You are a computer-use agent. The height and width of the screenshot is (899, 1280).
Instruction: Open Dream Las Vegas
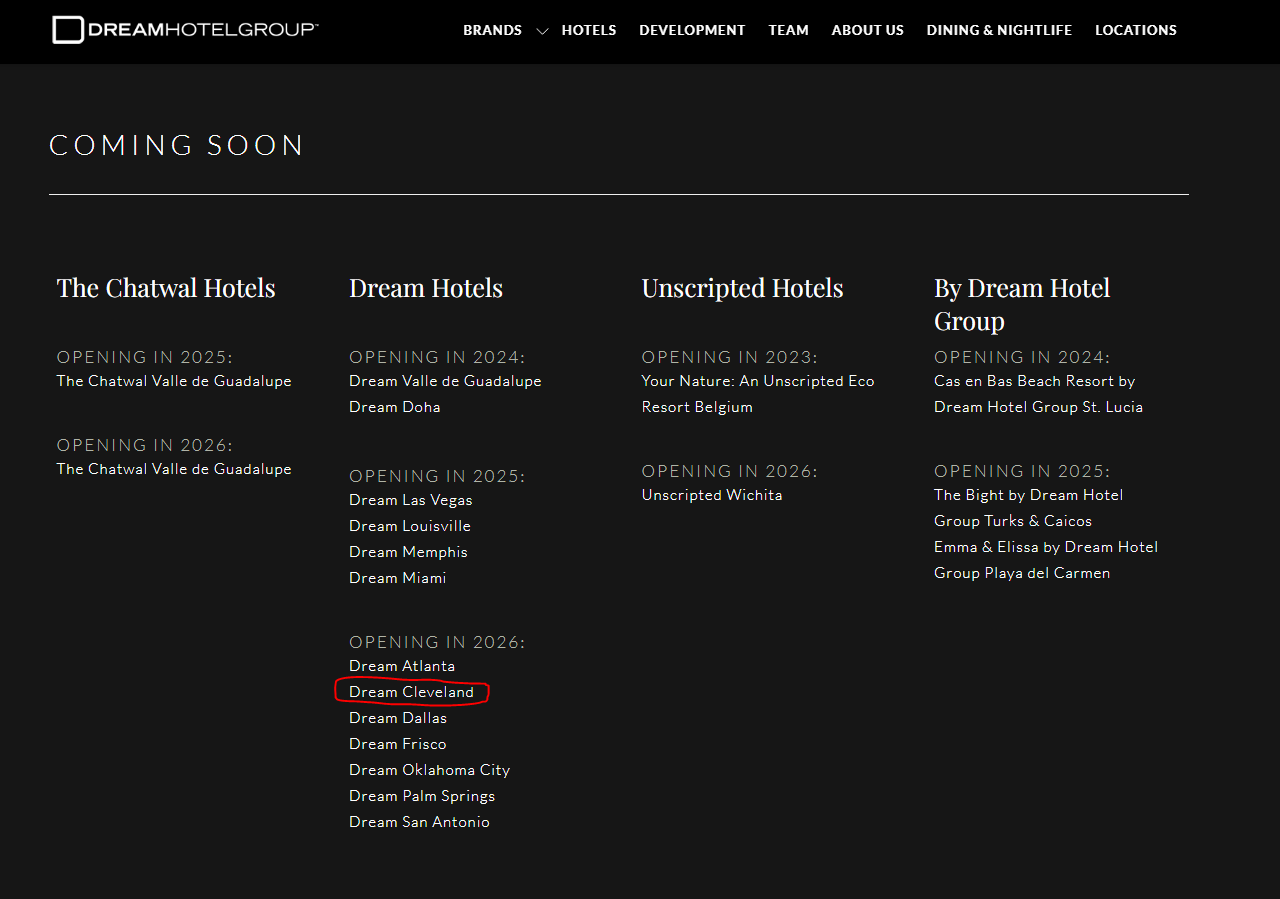pyautogui.click(x=411, y=500)
